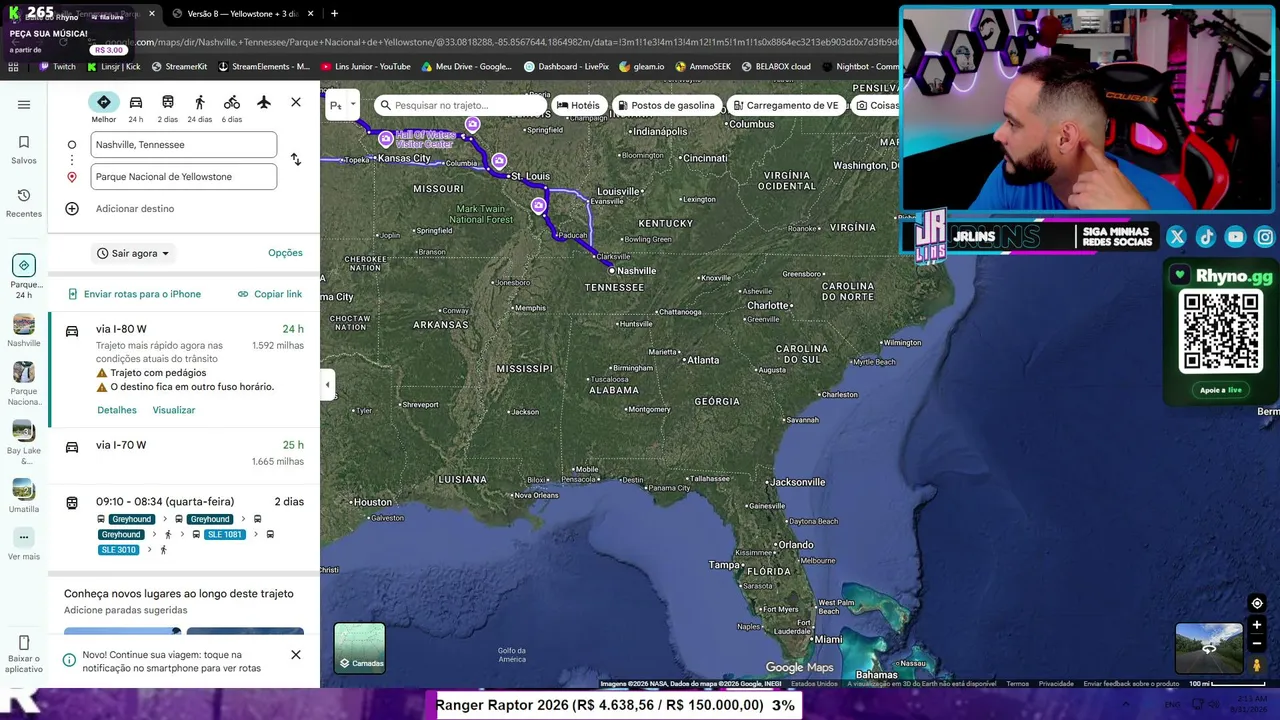This screenshot has width=1280, height=720.
Task: Collapse the side panel with the arrow
Action: click(327, 385)
